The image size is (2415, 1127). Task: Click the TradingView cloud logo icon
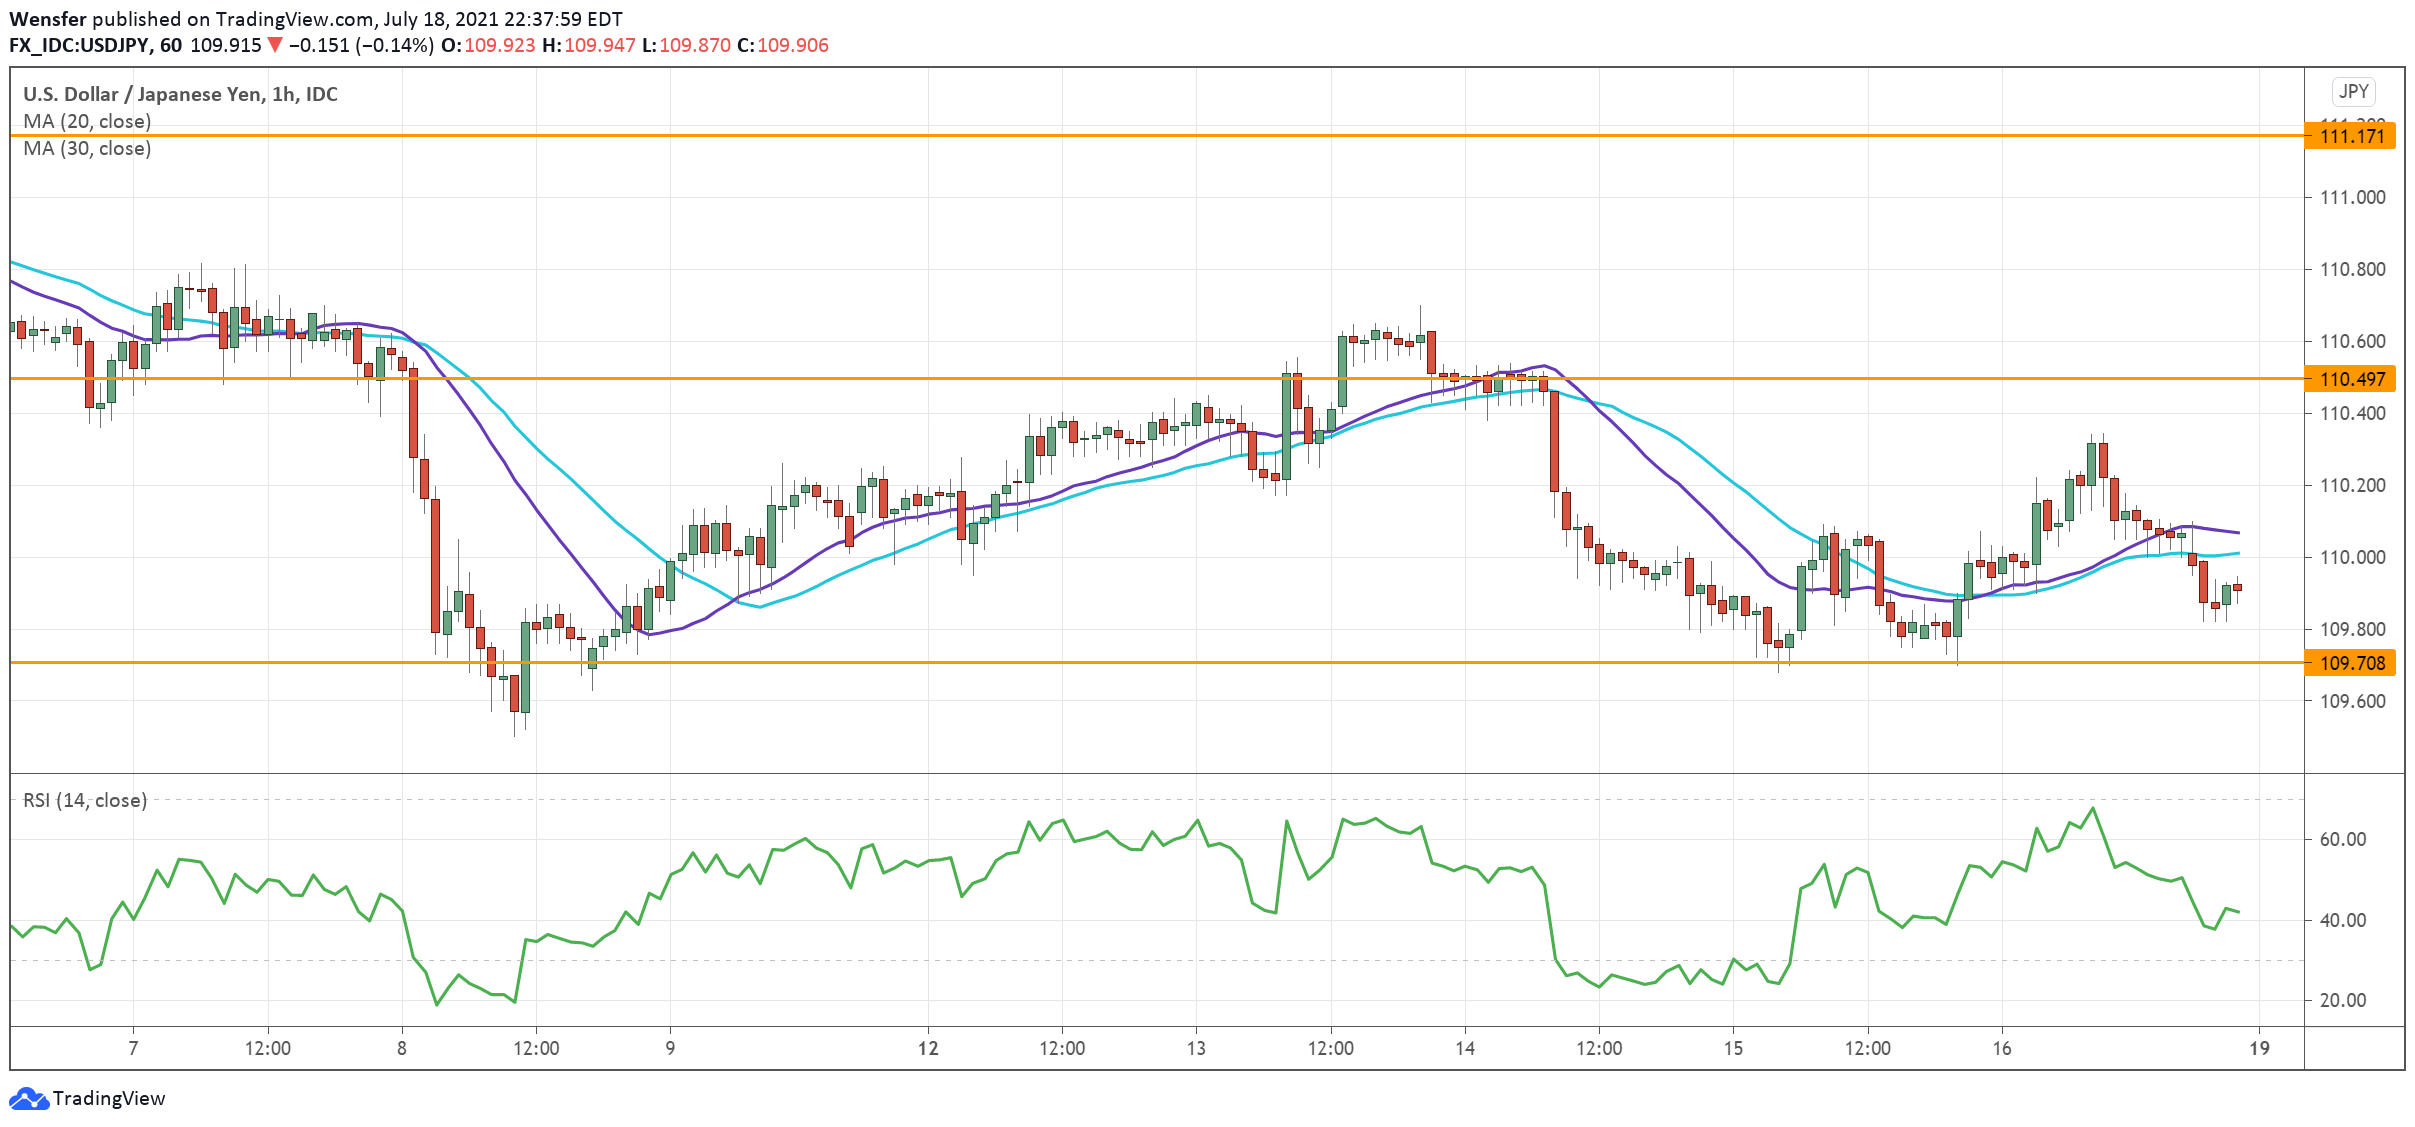(x=28, y=1099)
